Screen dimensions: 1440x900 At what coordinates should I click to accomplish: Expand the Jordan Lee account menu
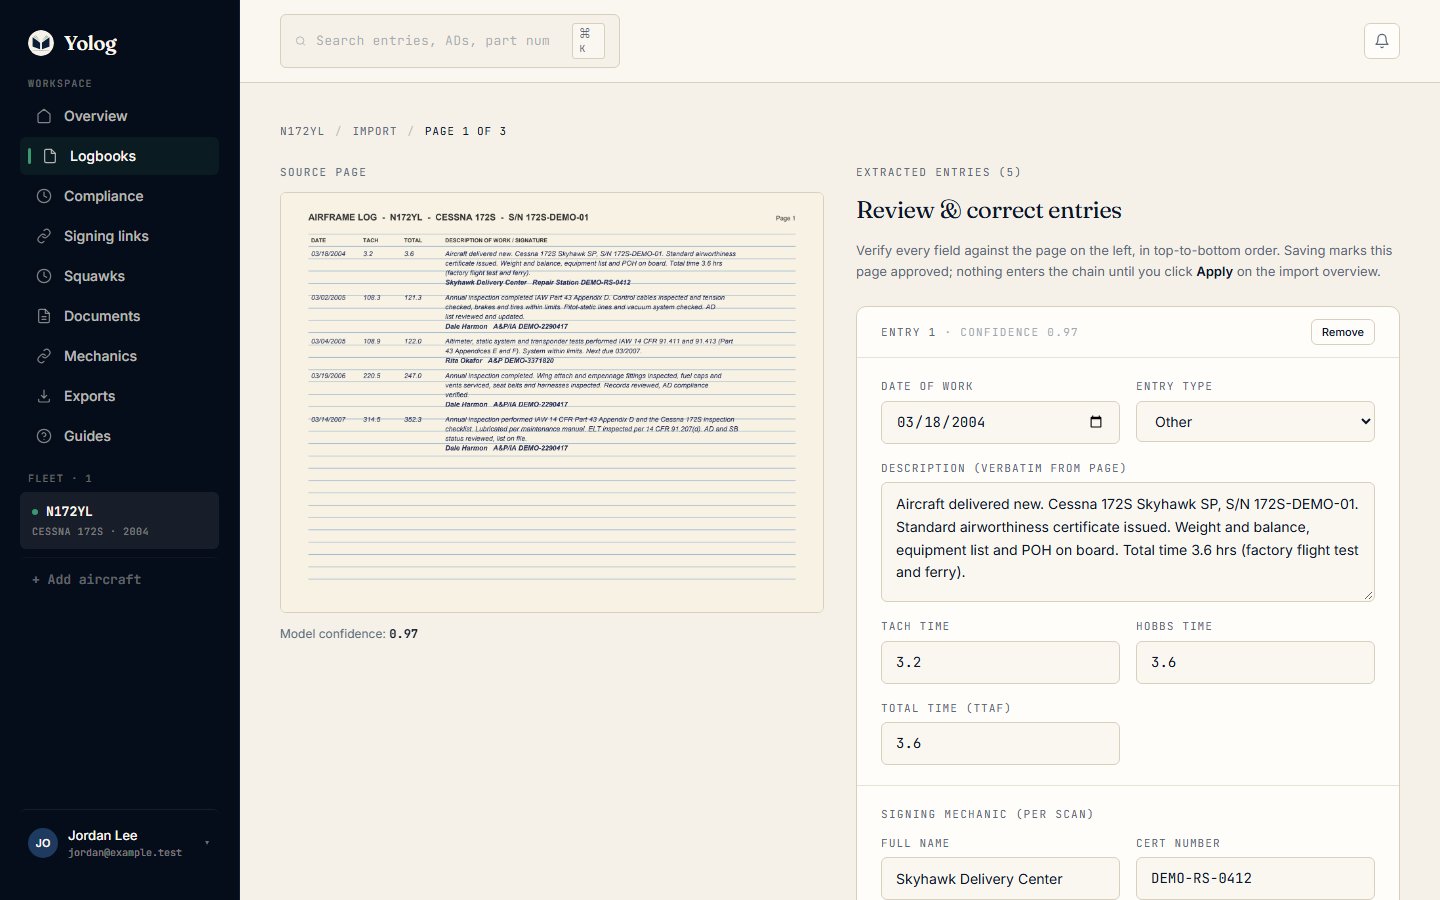pos(119,843)
